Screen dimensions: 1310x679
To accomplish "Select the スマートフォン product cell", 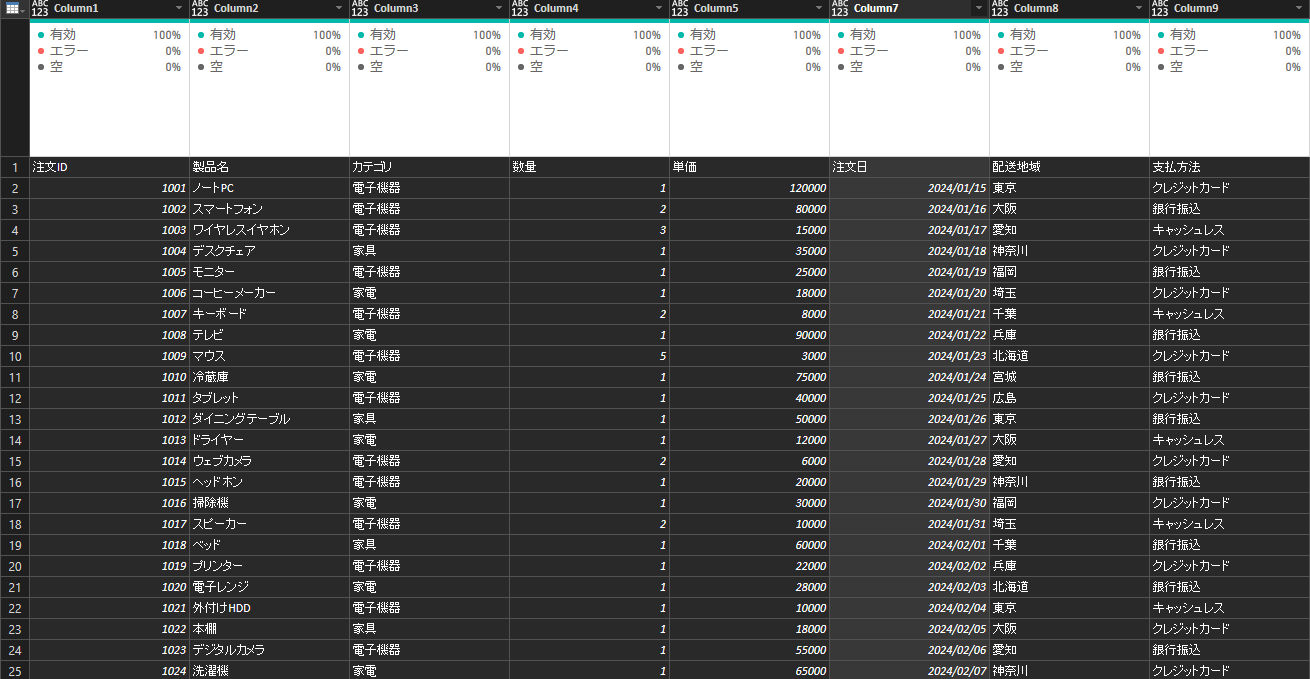I will point(270,209).
